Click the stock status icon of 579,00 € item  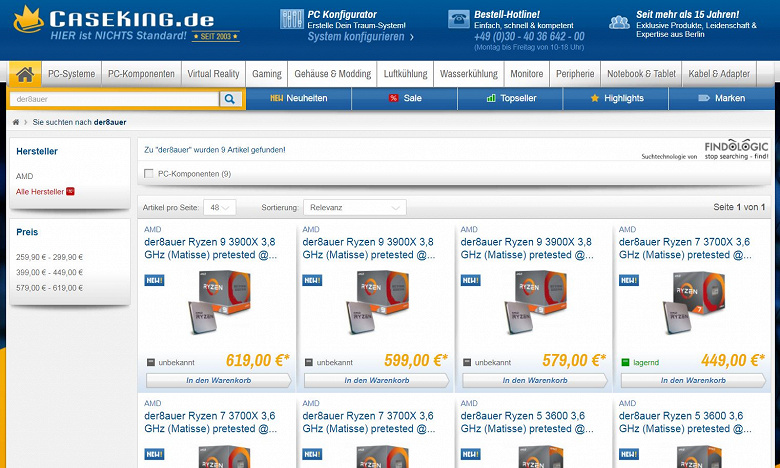(467, 363)
